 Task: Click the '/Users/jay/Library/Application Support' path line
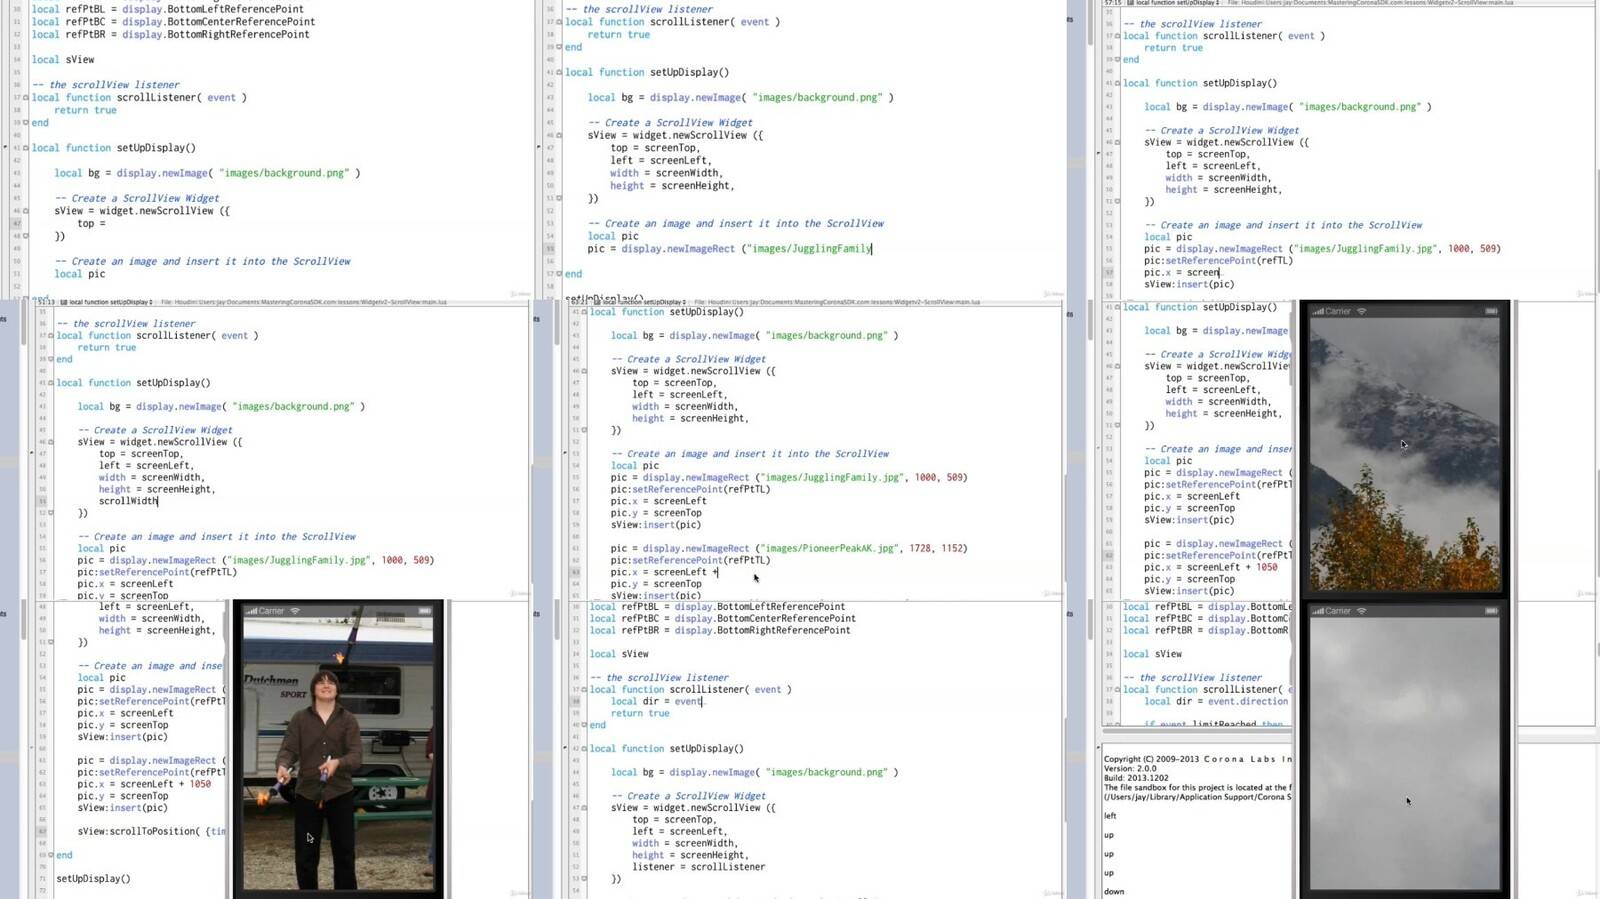(1198, 797)
